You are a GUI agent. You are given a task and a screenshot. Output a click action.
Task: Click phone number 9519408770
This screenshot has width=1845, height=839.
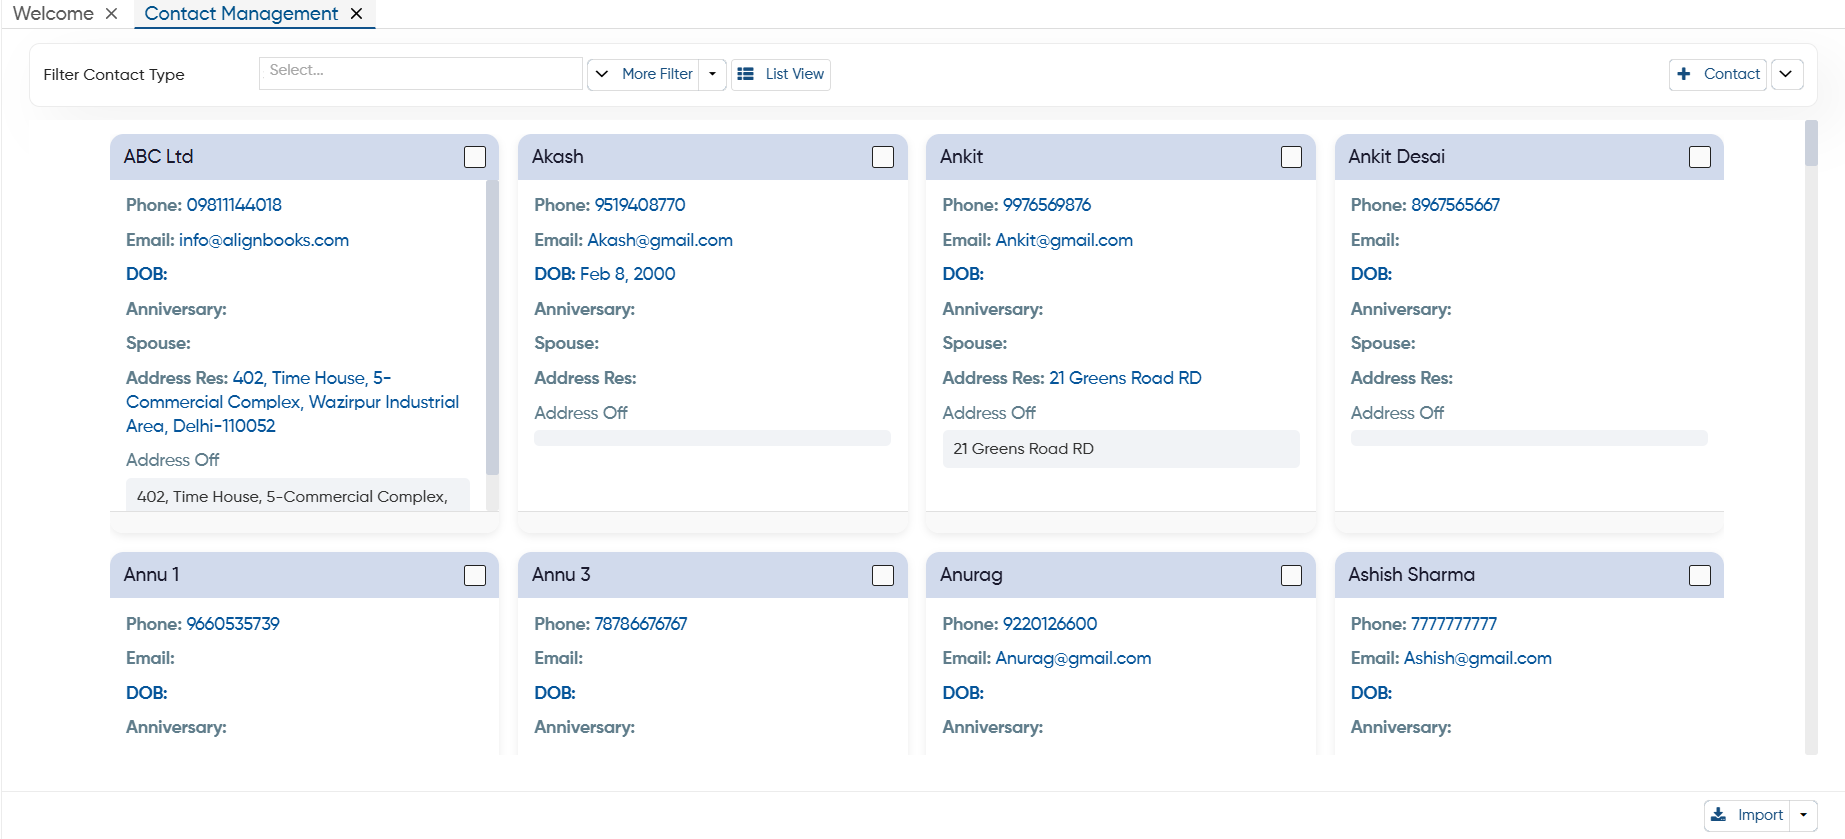[x=640, y=205]
